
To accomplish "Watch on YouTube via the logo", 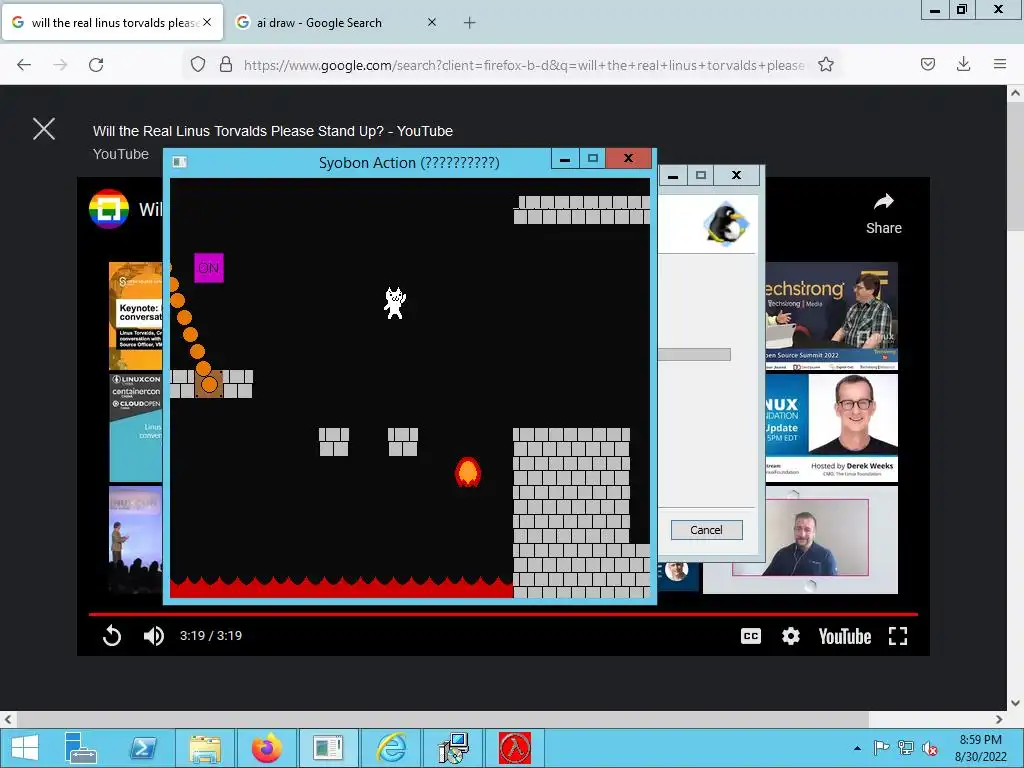I will pyautogui.click(x=845, y=637).
